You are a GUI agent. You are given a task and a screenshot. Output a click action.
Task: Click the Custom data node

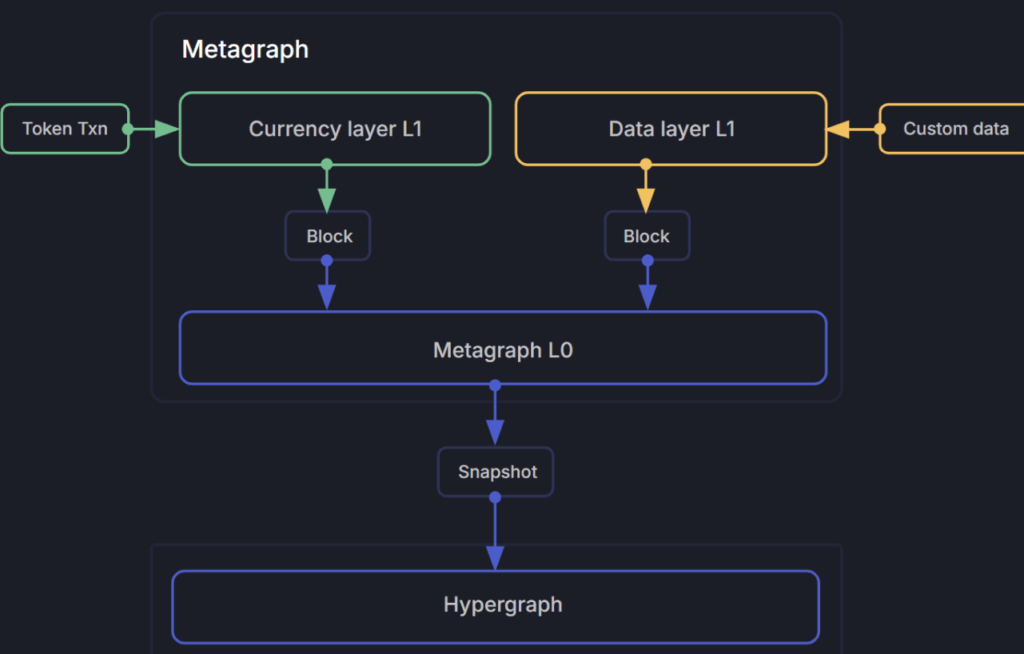[955, 129]
